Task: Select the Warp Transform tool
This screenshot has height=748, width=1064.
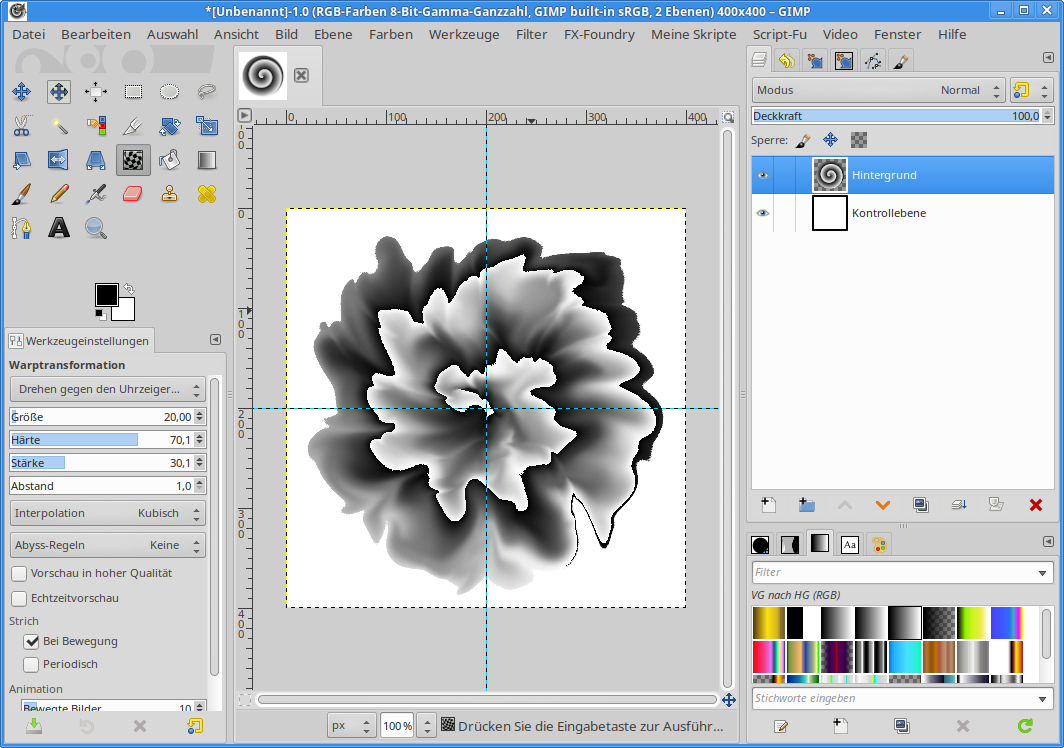Action: [133, 159]
